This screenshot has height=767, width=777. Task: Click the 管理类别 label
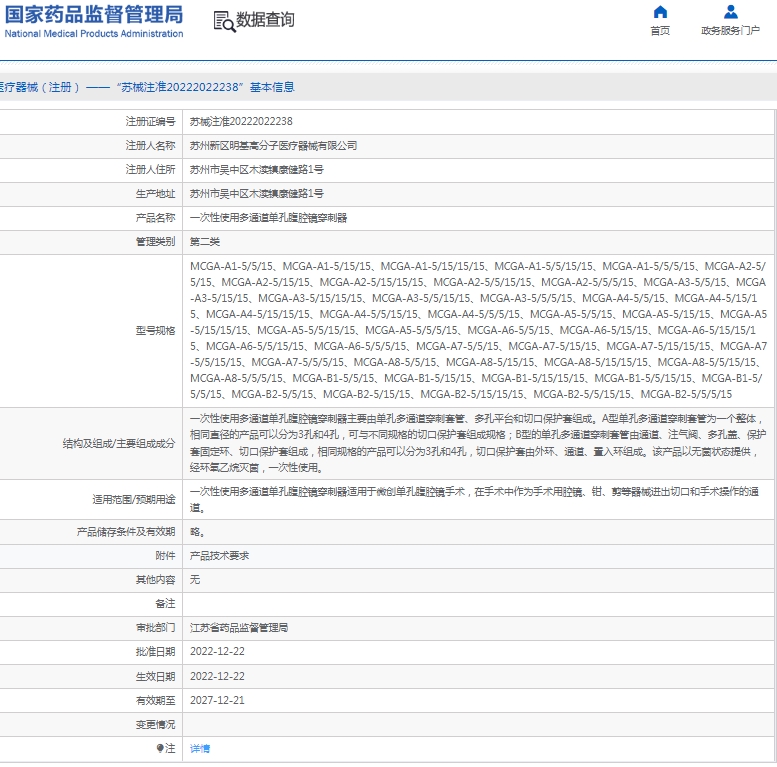click(156, 242)
